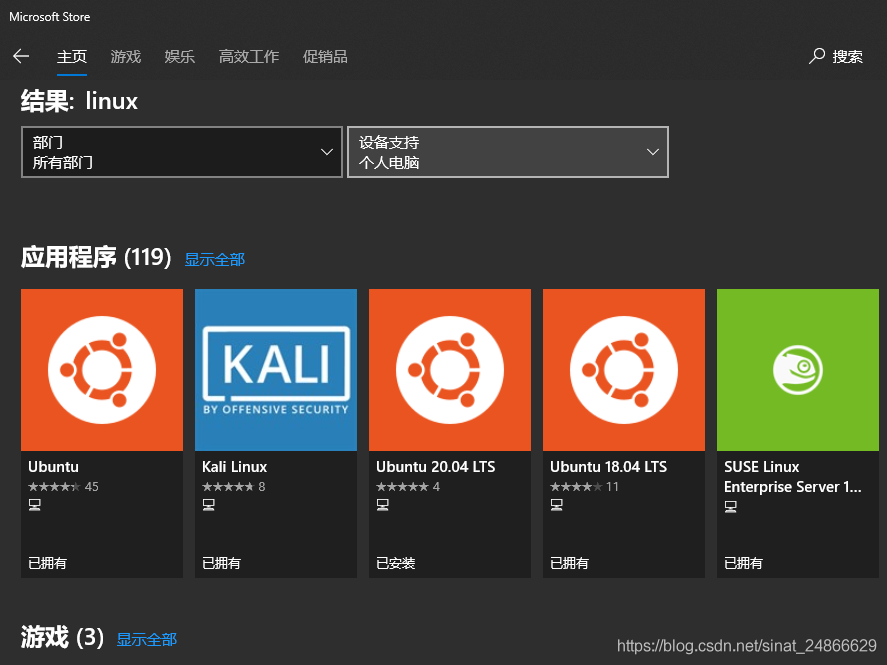Open the Kali Linux tile image
The height and width of the screenshot is (665, 887).
pyautogui.click(x=276, y=370)
